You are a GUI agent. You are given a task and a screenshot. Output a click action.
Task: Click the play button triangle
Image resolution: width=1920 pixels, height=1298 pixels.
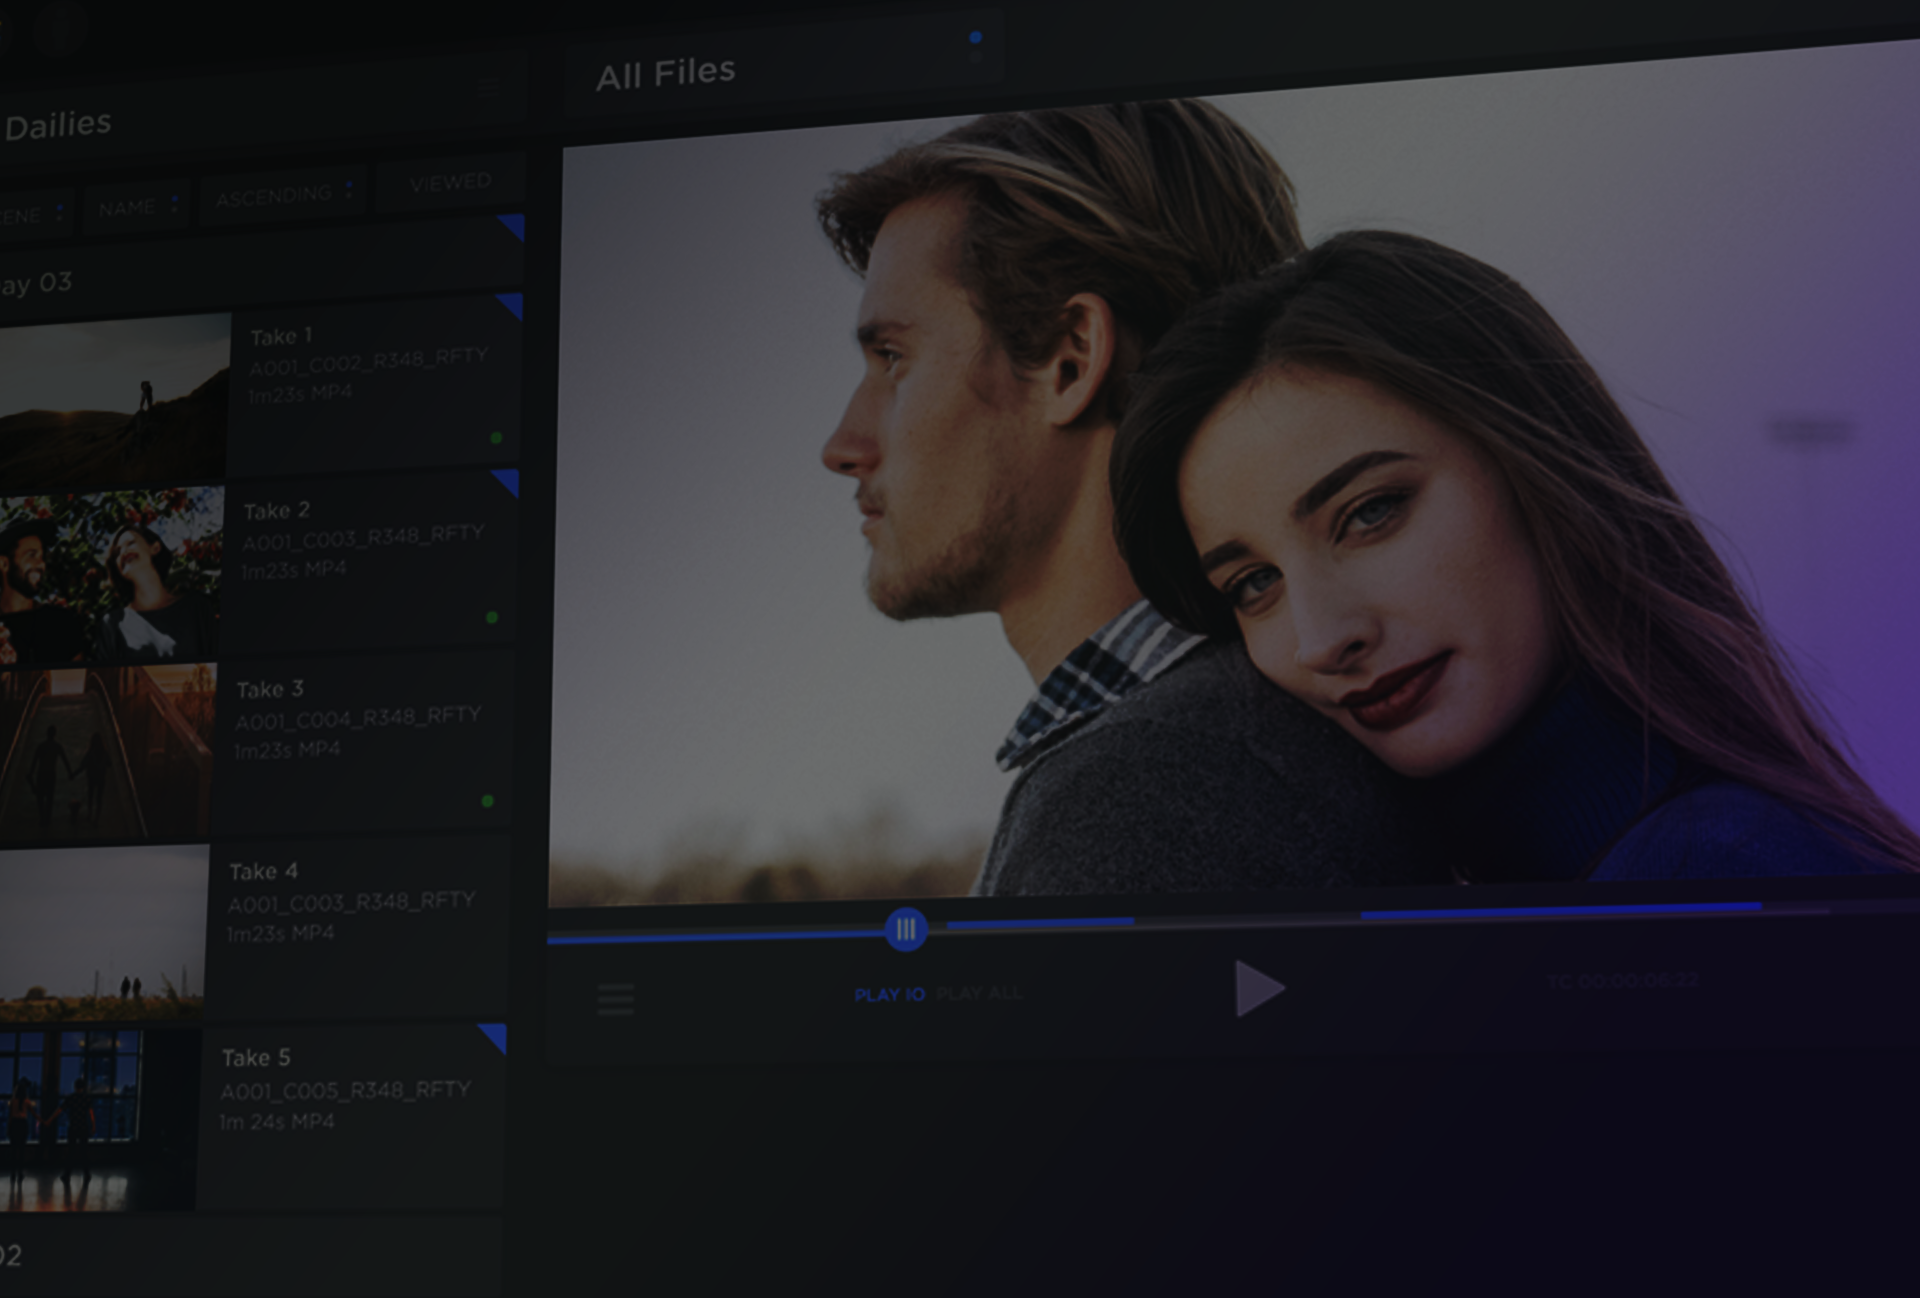click(1259, 988)
